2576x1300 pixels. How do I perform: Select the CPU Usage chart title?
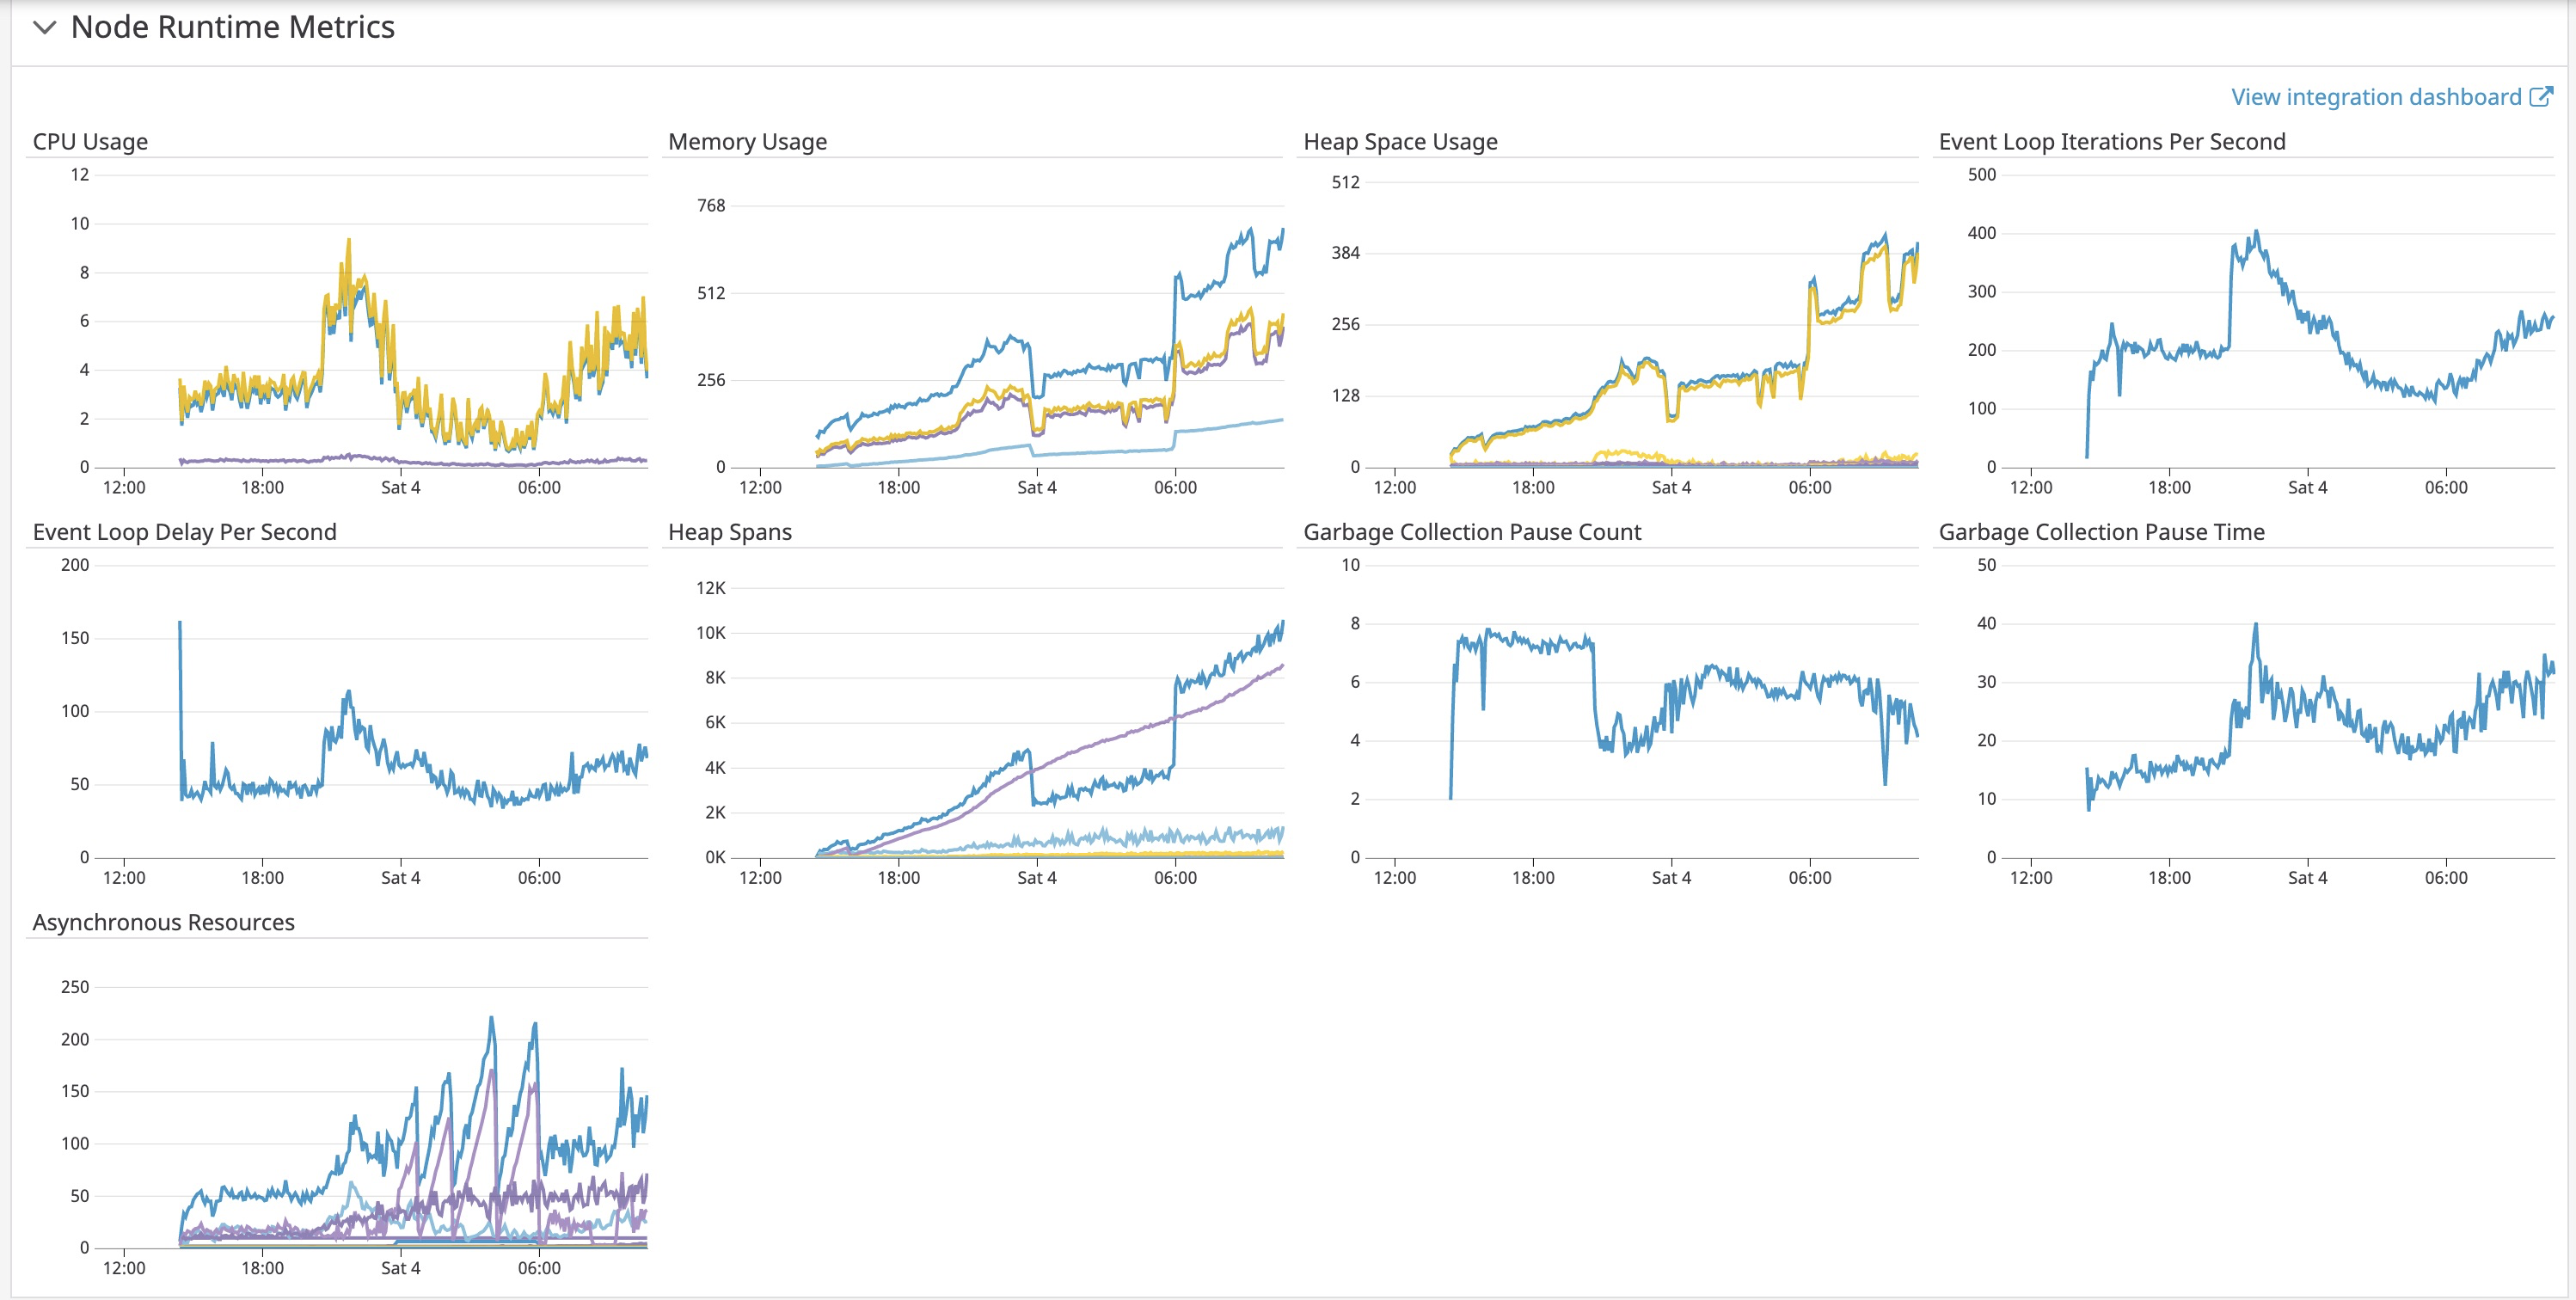[x=90, y=141]
